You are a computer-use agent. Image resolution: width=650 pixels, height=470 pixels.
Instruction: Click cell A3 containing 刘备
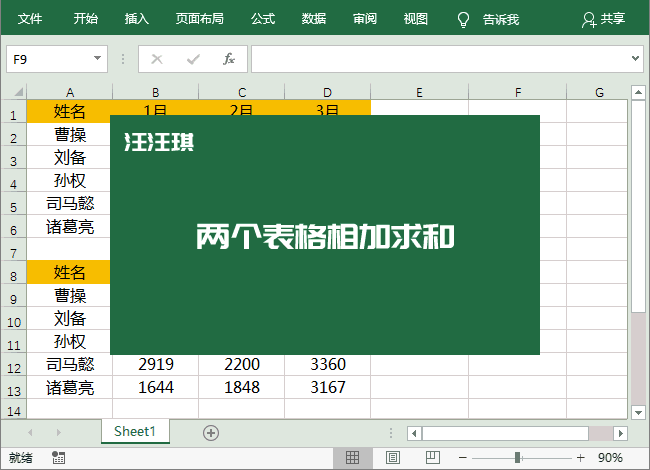point(70,157)
